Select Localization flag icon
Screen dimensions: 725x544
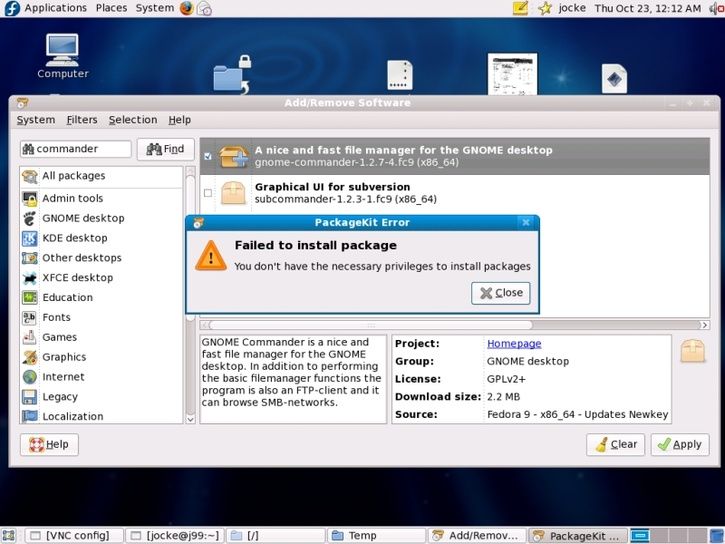(x=30, y=416)
